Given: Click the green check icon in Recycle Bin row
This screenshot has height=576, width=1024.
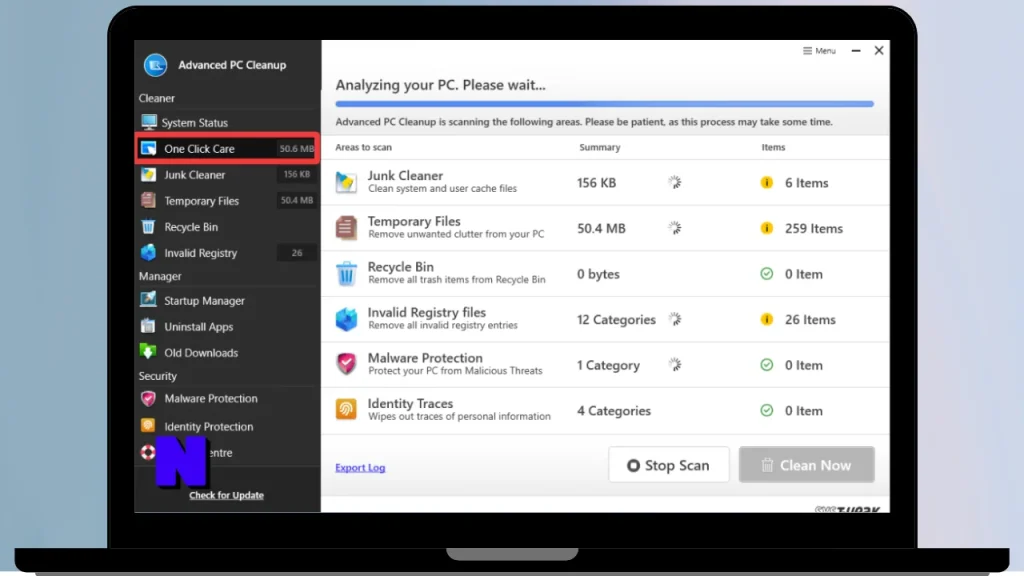Looking at the screenshot, I should (767, 274).
